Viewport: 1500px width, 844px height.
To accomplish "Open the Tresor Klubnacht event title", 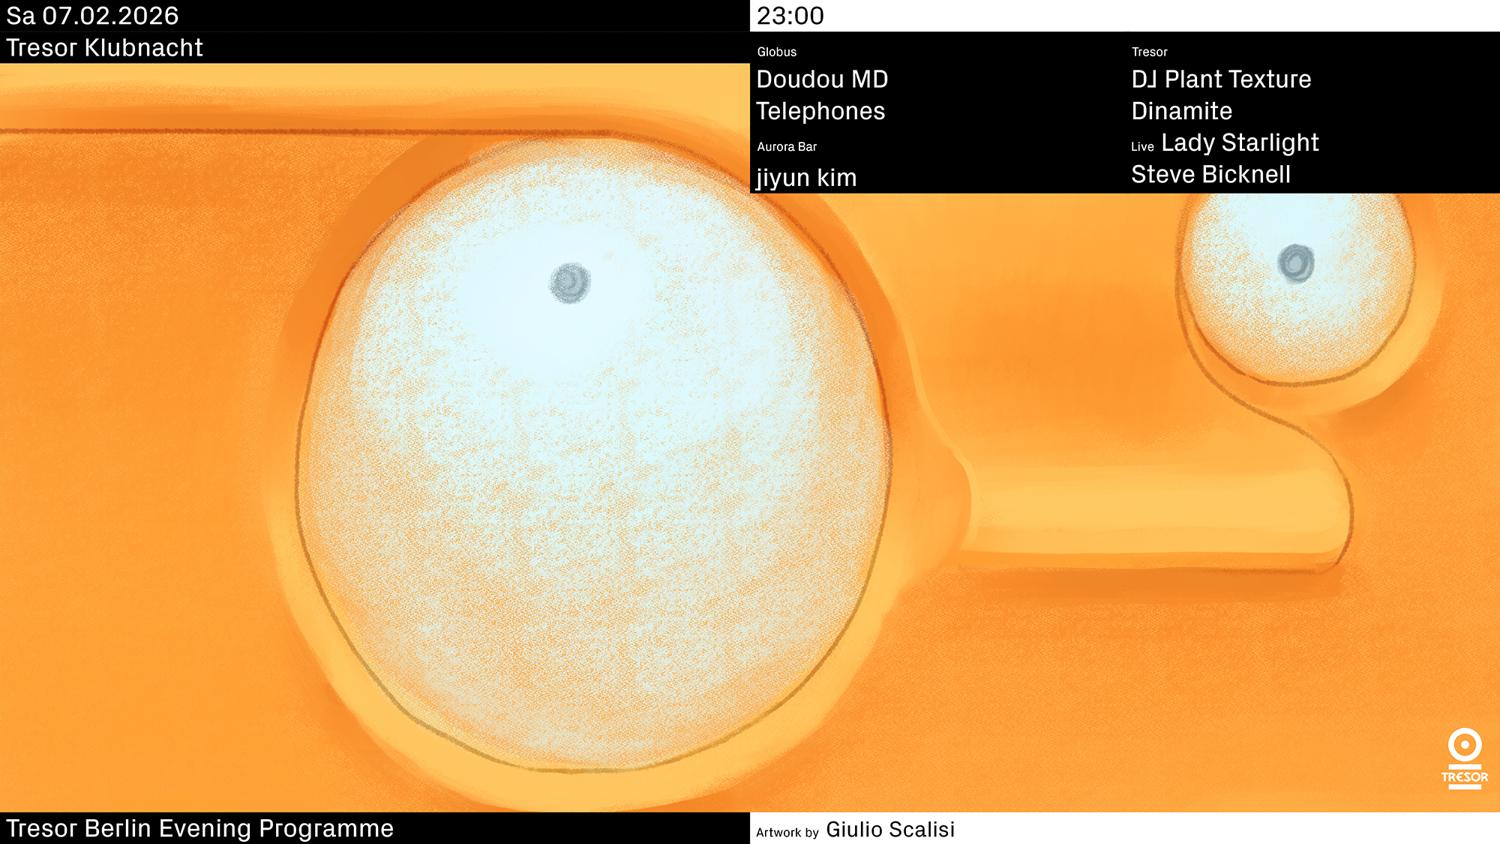I will (x=104, y=48).
